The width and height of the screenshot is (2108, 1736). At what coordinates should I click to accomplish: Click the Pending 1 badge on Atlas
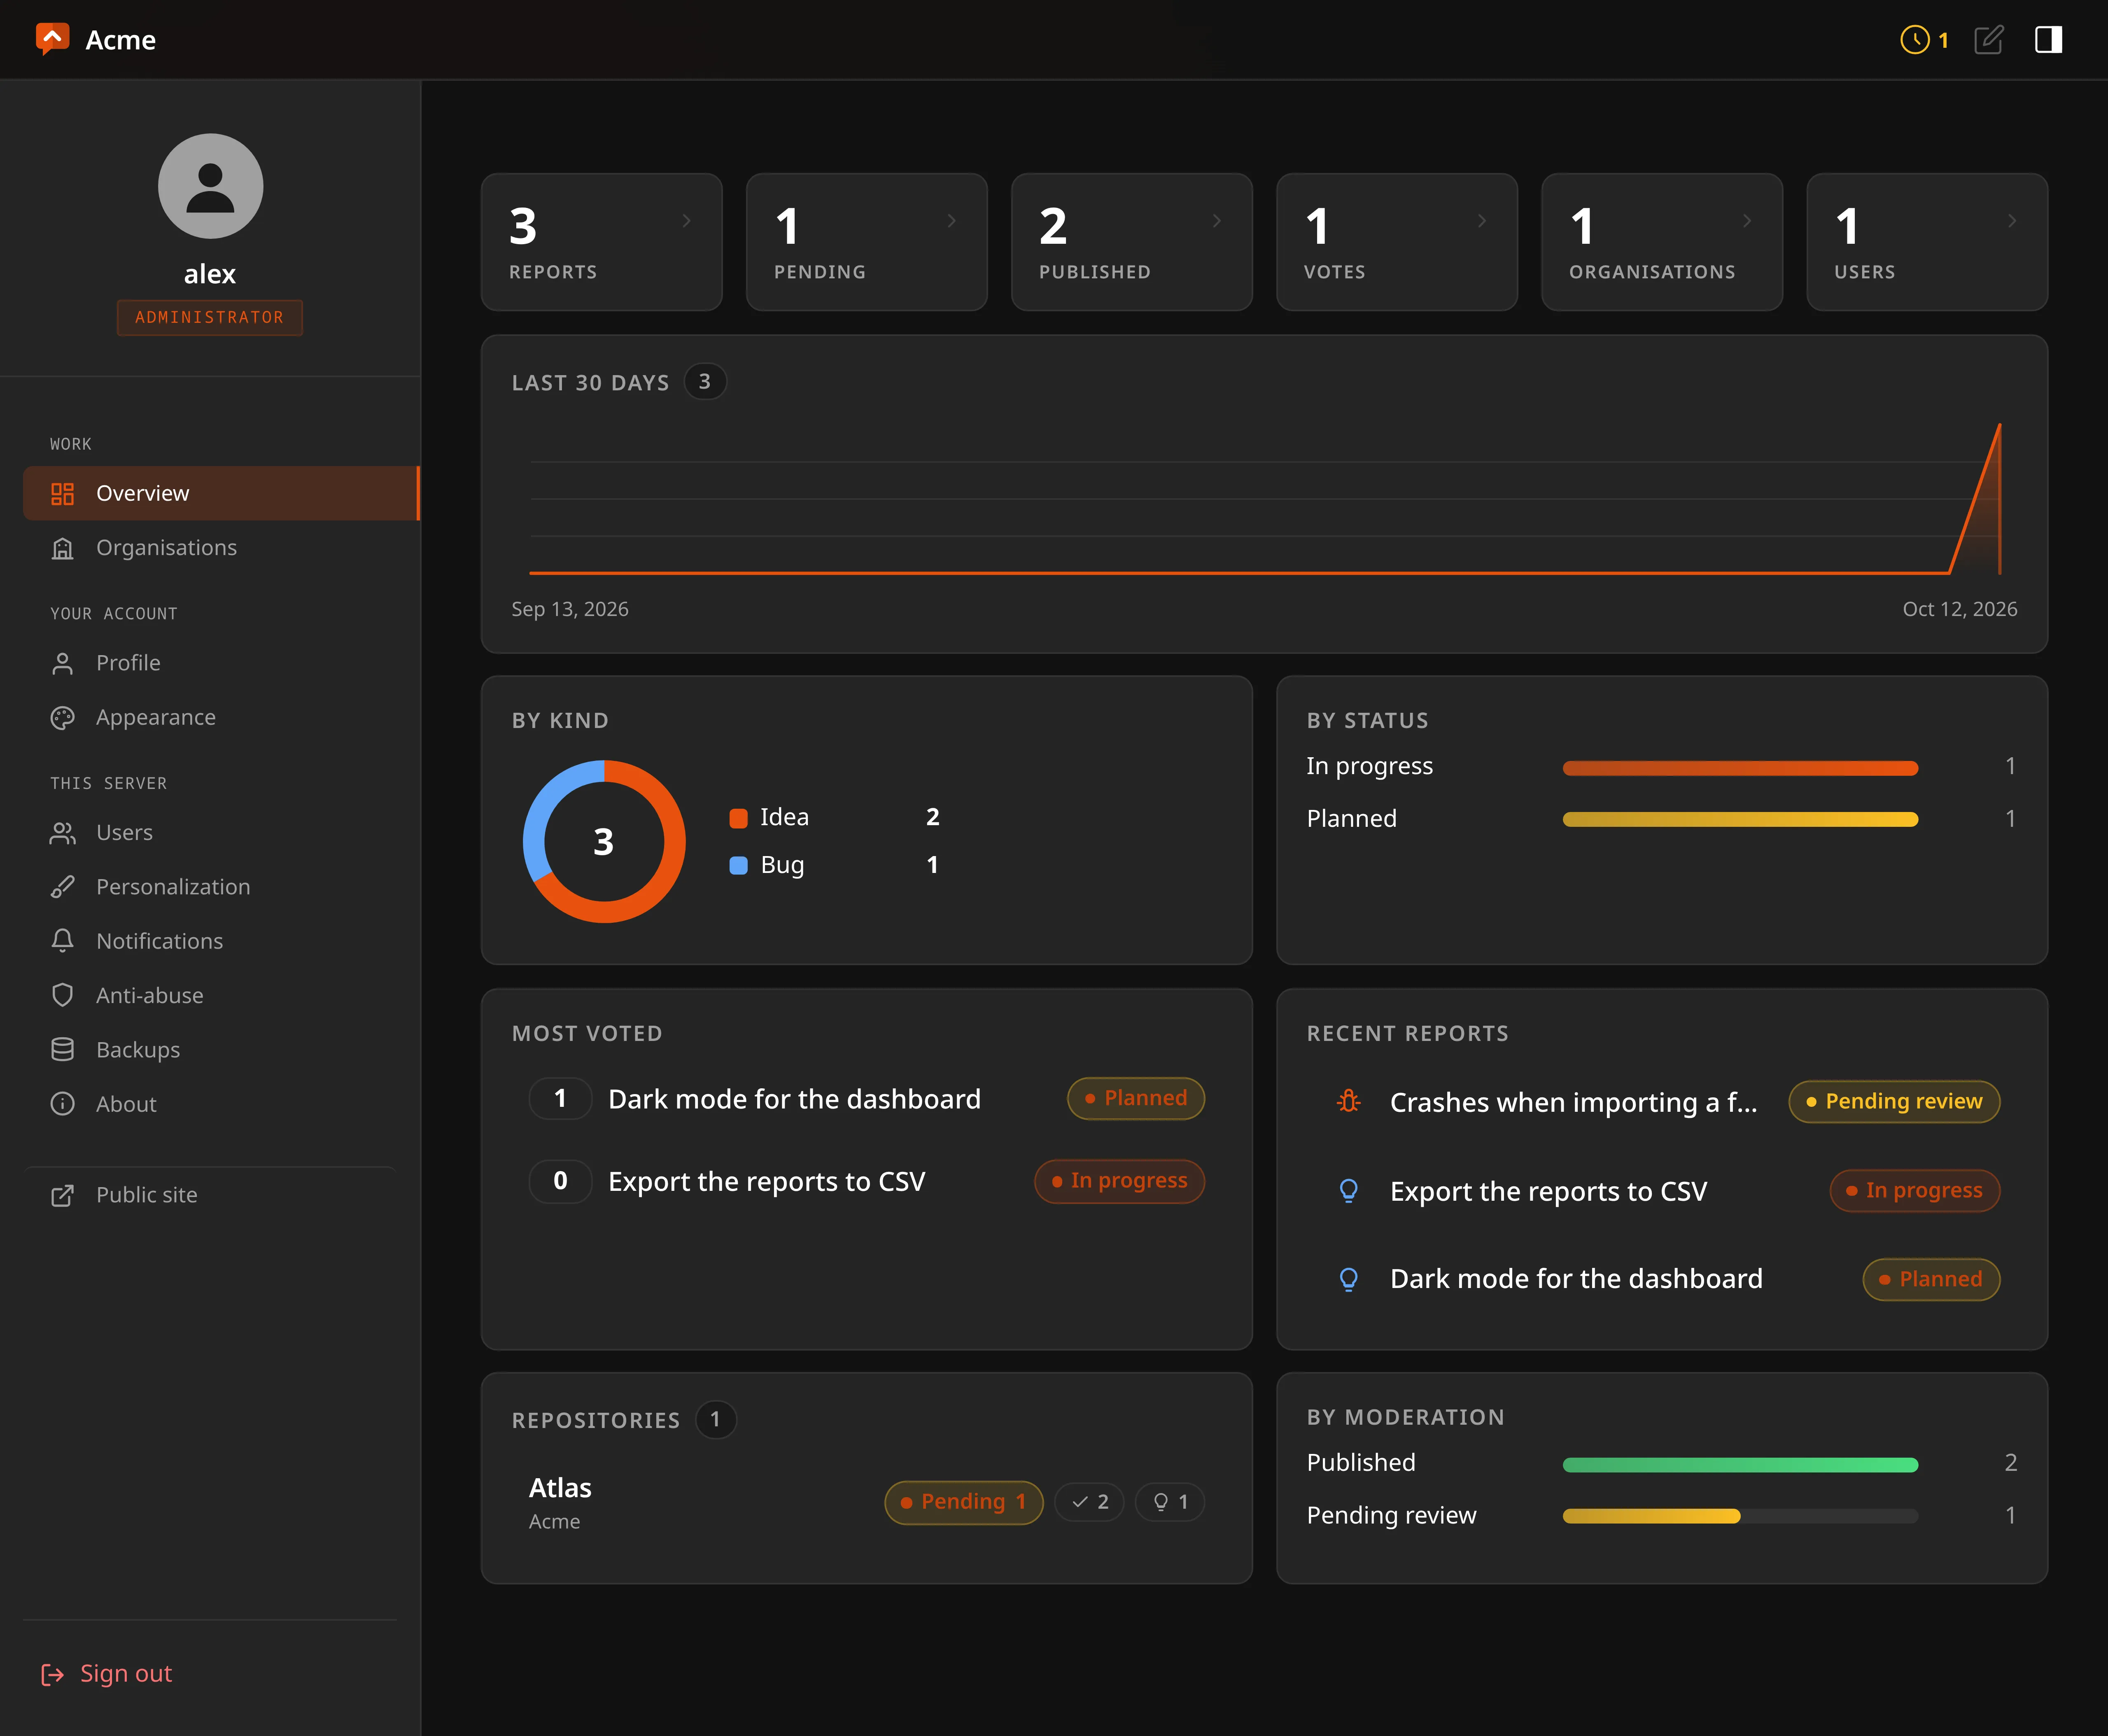963,1502
